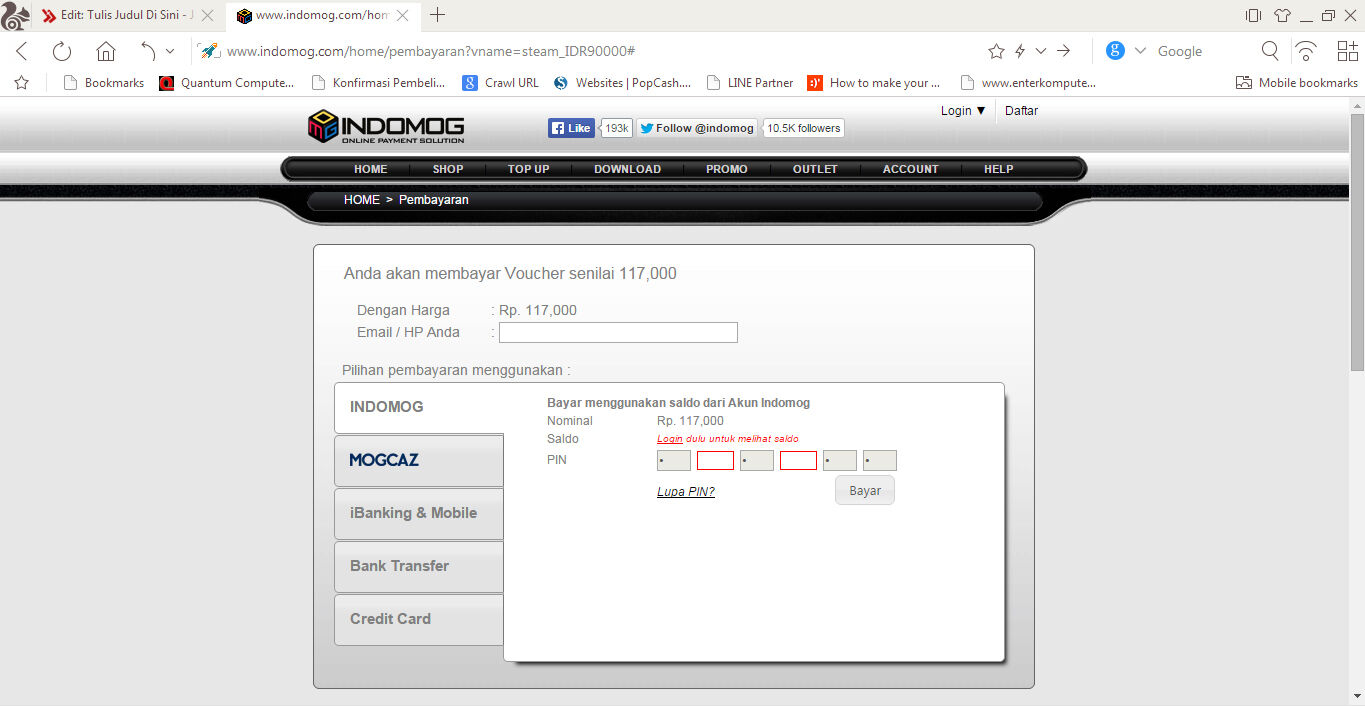Select the MOGCAZ payment tab
The height and width of the screenshot is (707, 1365).
(419, 460)
